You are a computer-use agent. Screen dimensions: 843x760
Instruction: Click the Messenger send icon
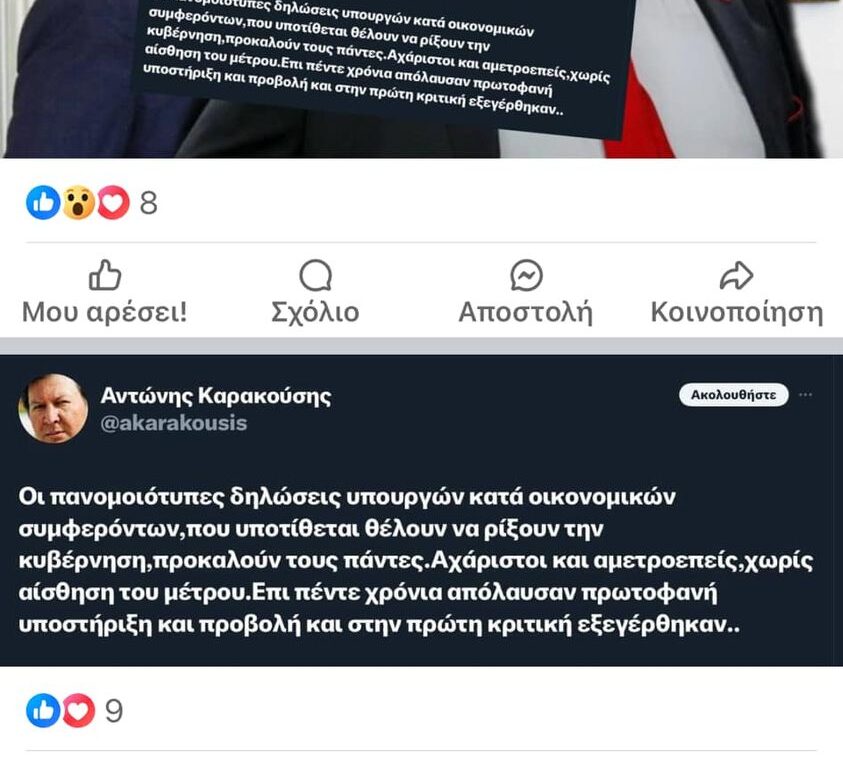click(526, 276)
